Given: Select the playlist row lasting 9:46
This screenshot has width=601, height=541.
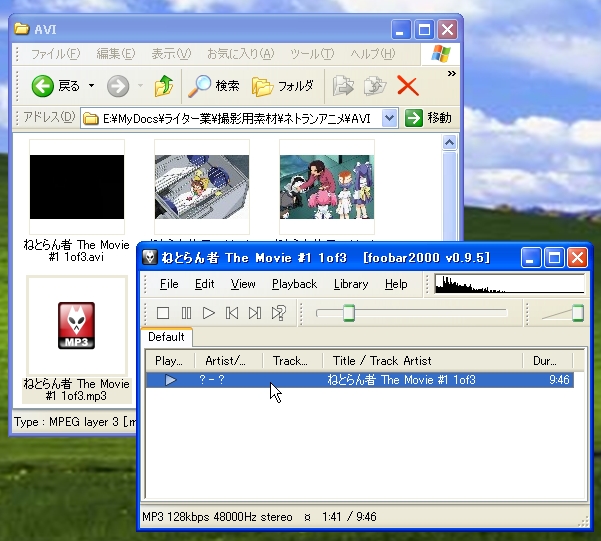Looking at the screenshot, I should pyautogui.click(x=360, y=380).
